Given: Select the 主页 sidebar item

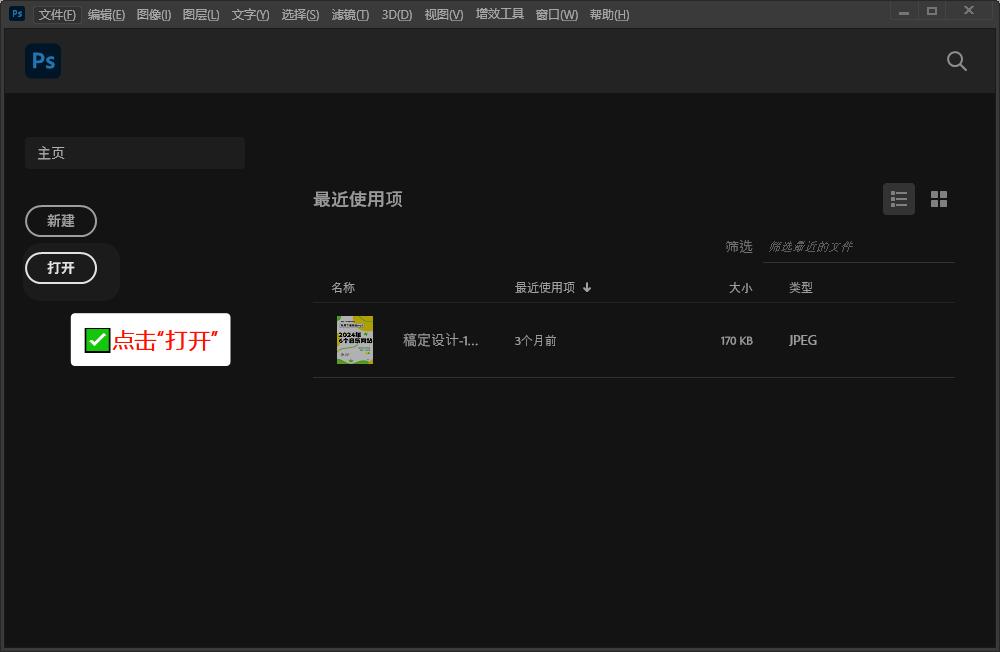Looking at the screenshot, I should [135, 153].
